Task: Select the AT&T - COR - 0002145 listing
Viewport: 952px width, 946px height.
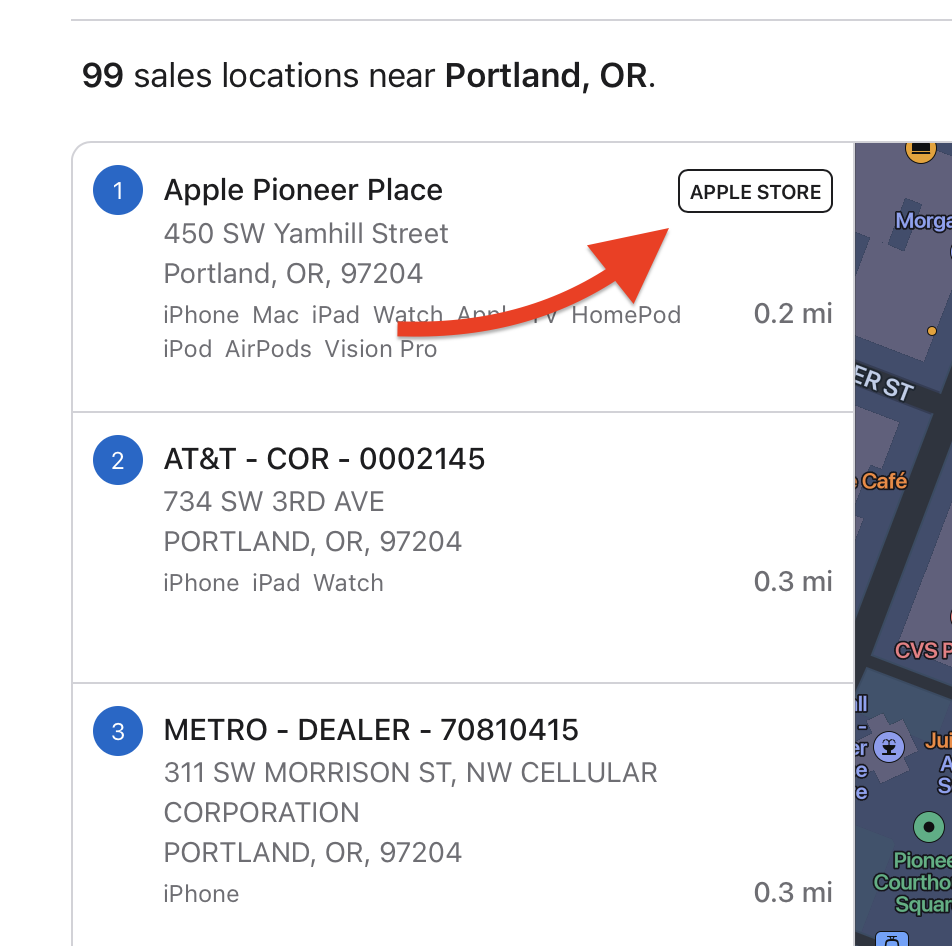Action: pyautogui.click(x=324, y=459)
